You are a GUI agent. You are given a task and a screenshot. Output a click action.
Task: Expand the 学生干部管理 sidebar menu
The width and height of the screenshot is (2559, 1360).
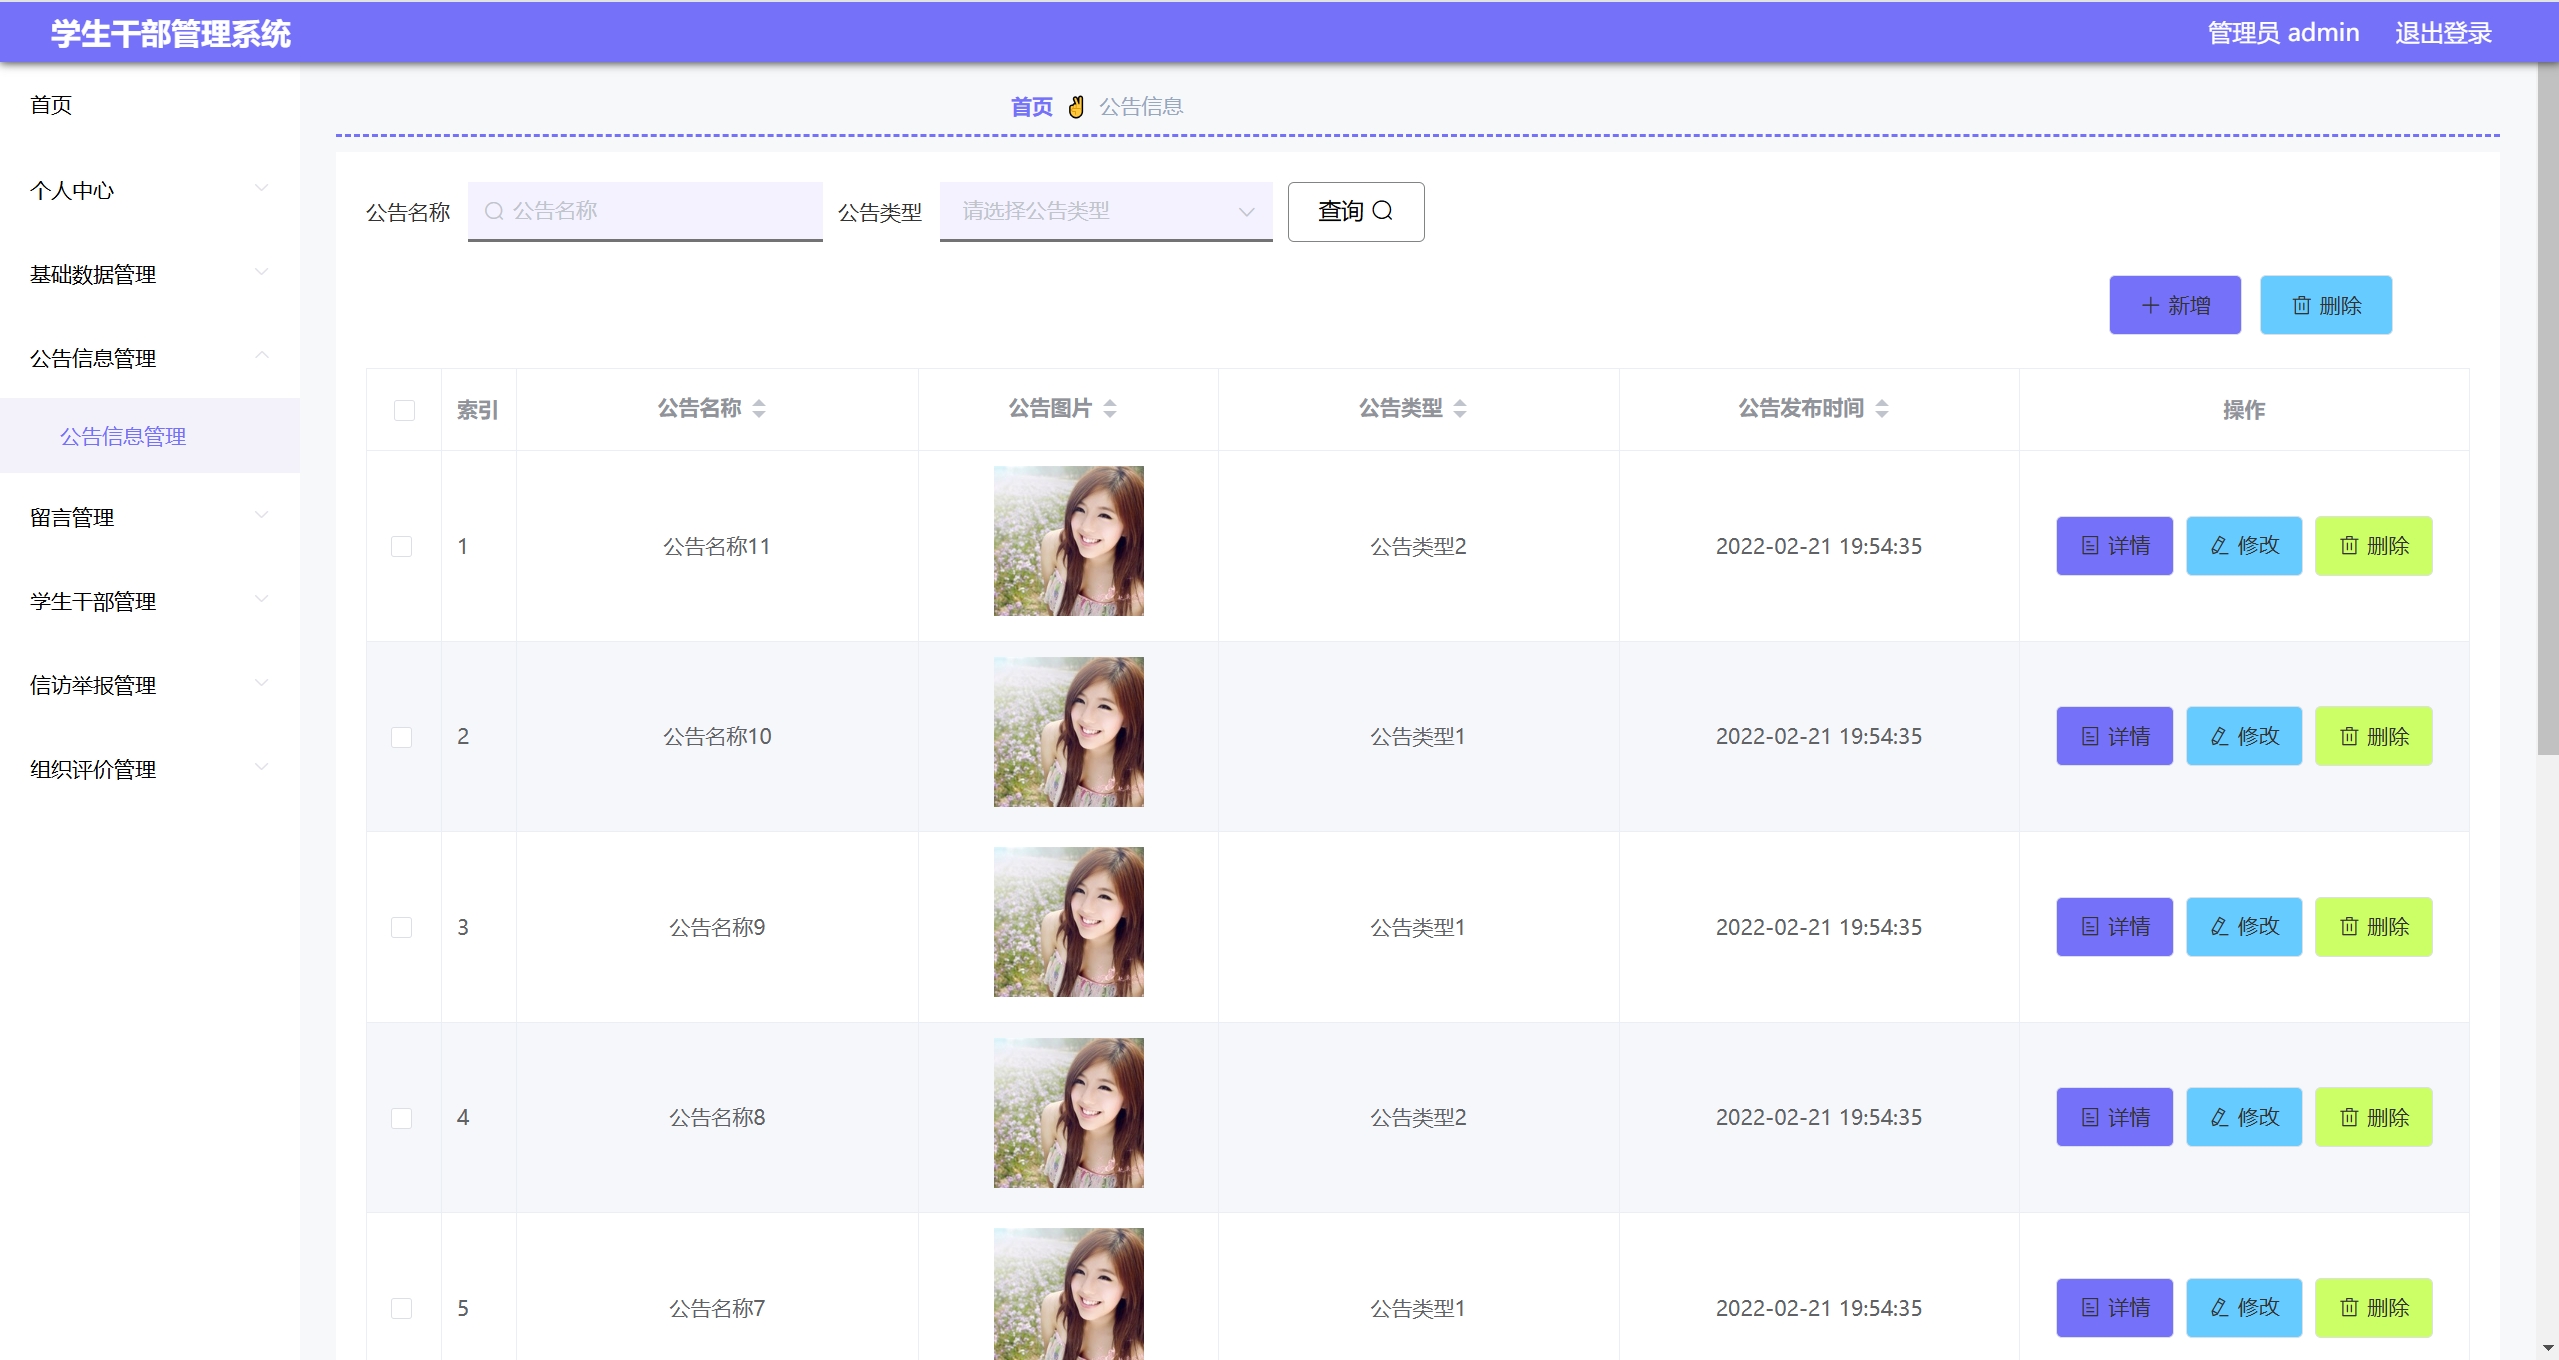(x=150, y=601)
